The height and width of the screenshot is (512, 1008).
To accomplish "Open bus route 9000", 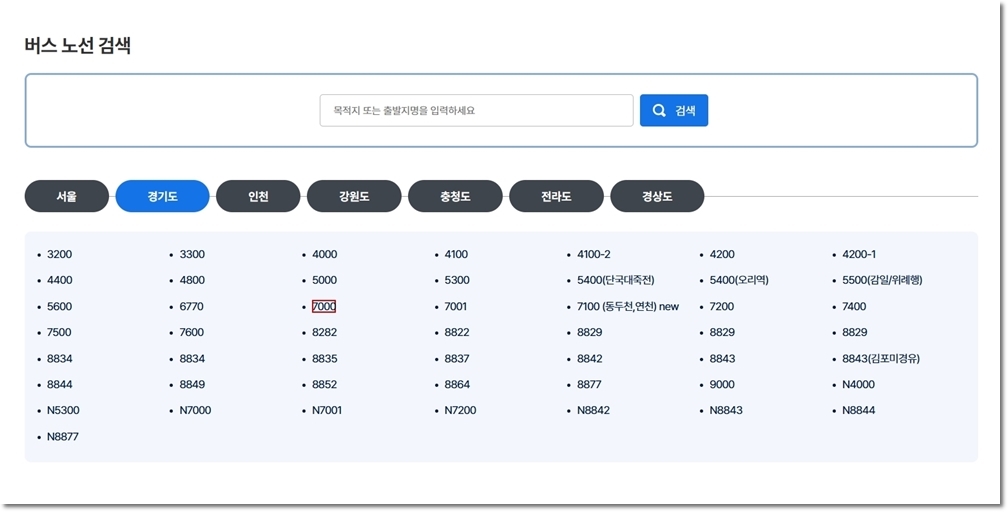I will click(x=722, y=385).
